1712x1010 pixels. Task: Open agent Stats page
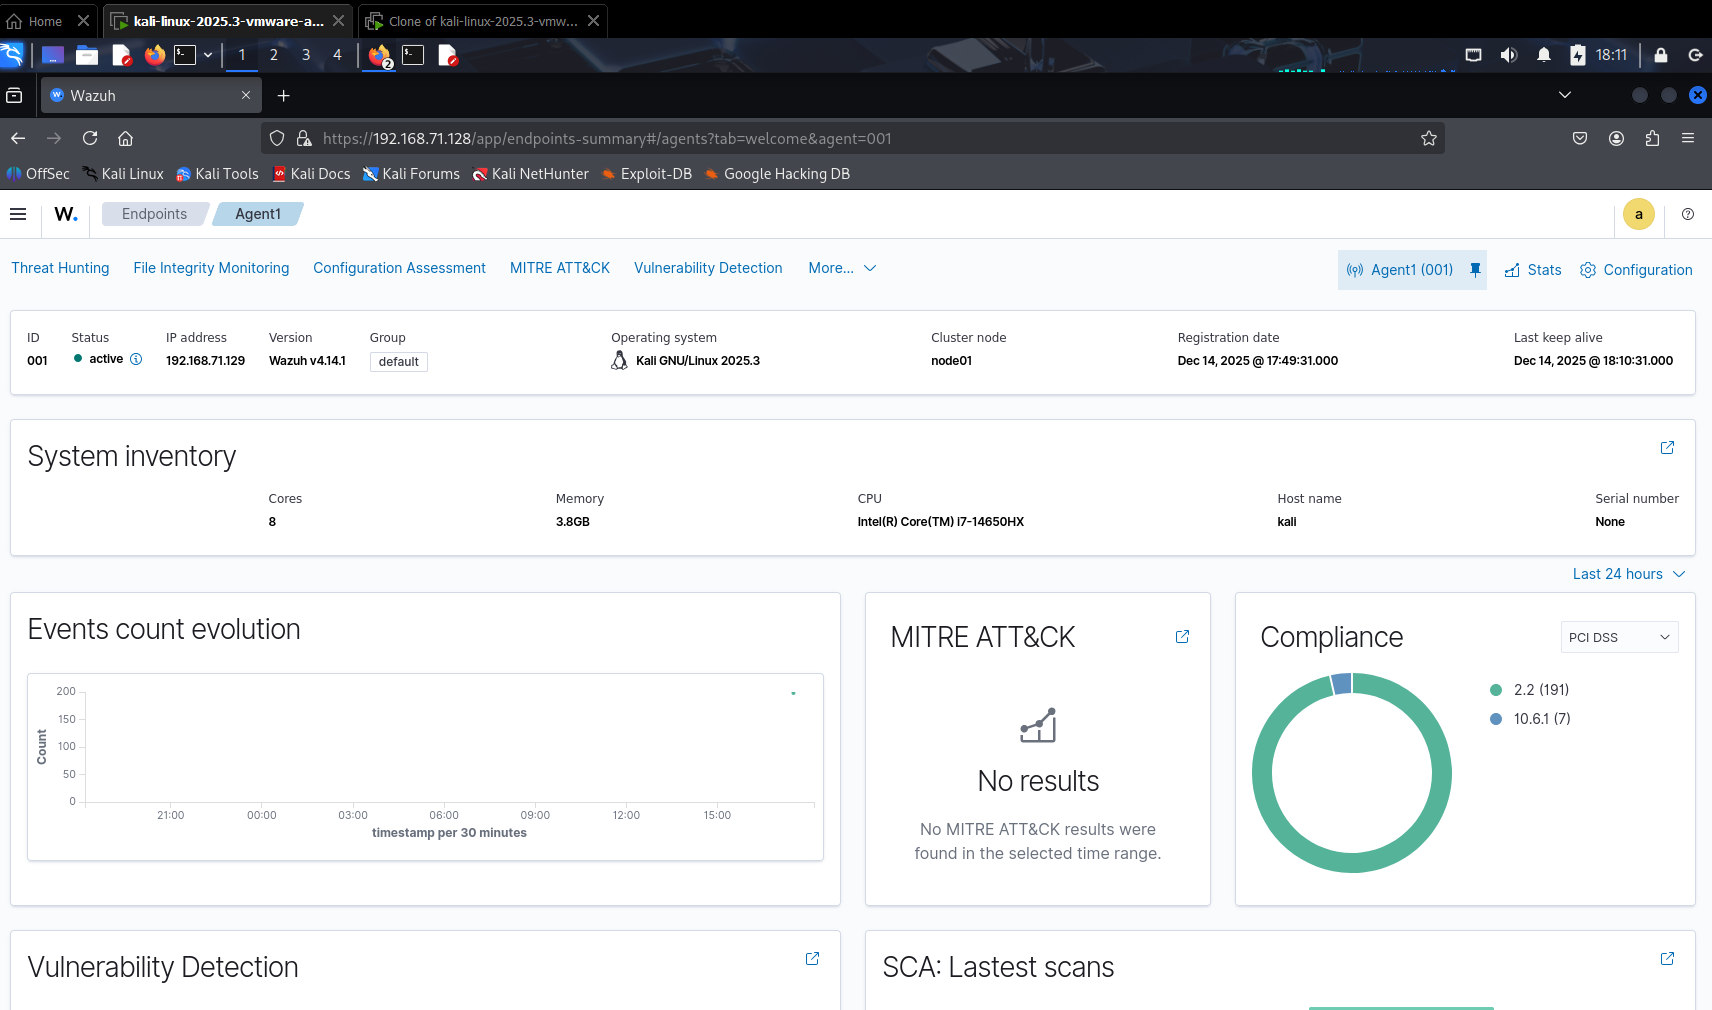pyautogui.click(x=1533, y=270)
